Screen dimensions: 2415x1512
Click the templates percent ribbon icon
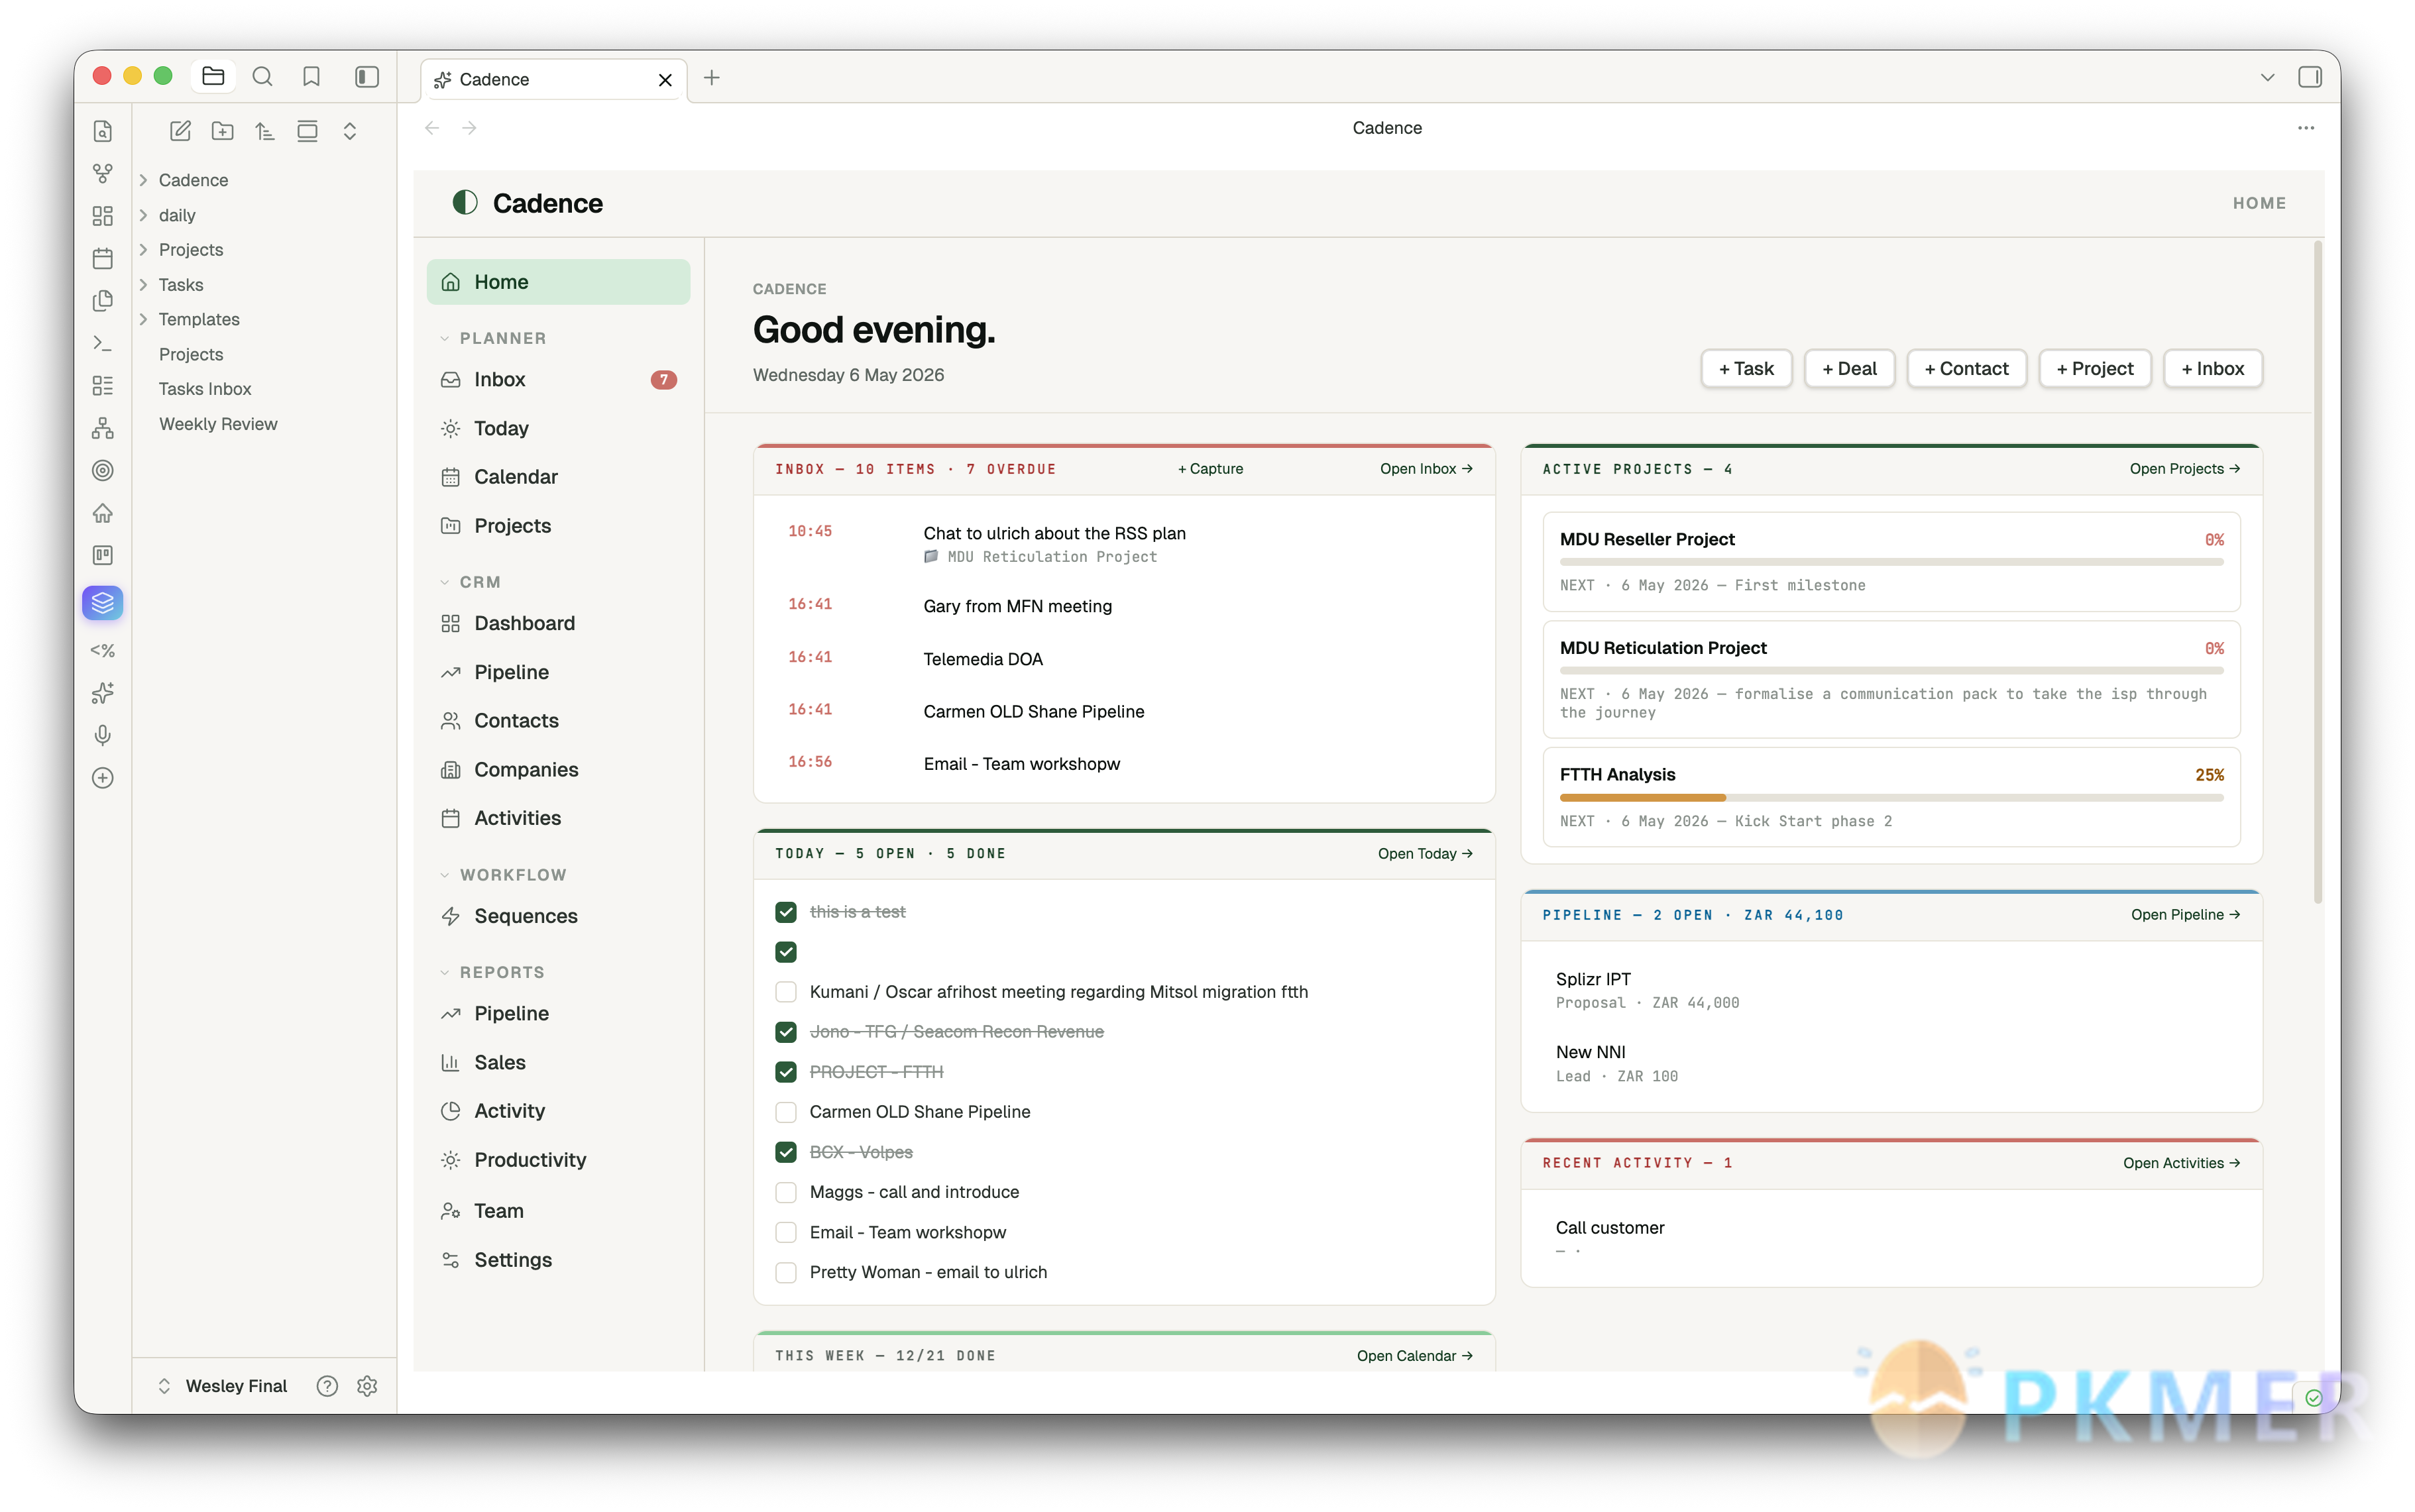pyautogui.click(x=102, y=650)
